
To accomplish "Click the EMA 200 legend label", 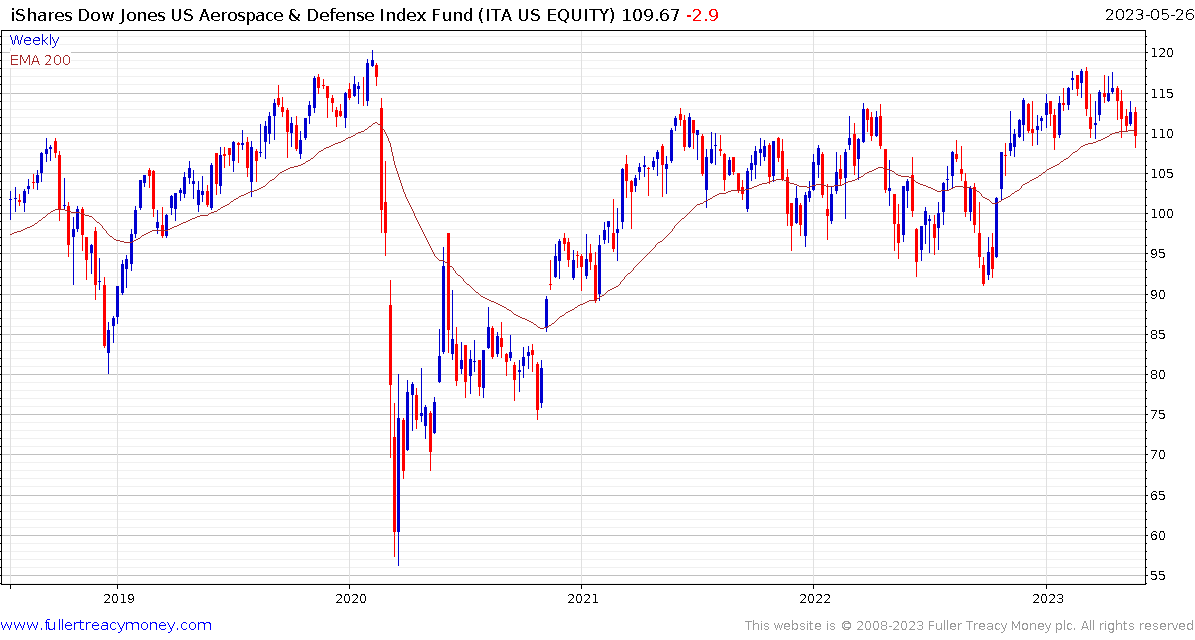I will pyautogui.click(x=40, y=60).
